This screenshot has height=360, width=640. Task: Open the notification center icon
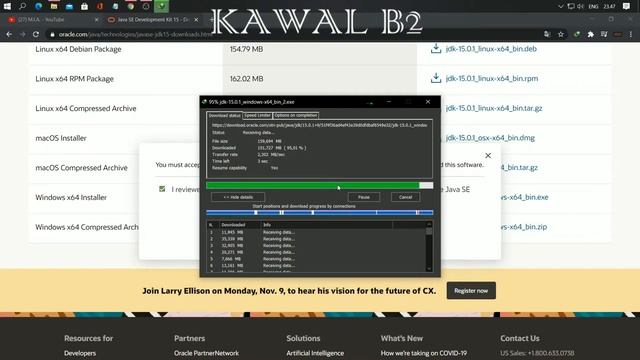tap(627, 6)
